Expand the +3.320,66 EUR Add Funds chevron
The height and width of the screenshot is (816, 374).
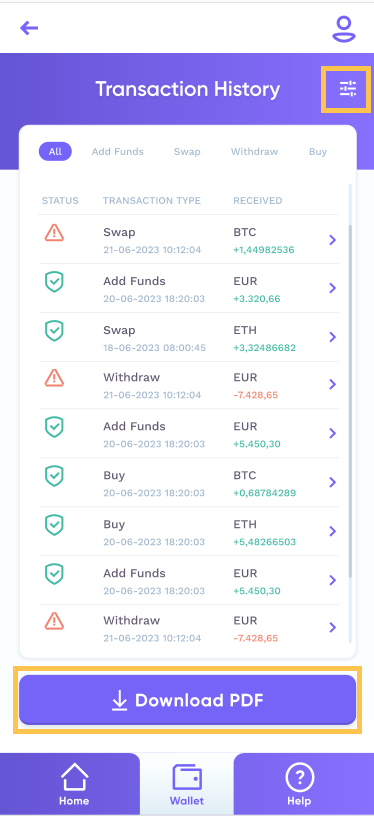(333, 288)
